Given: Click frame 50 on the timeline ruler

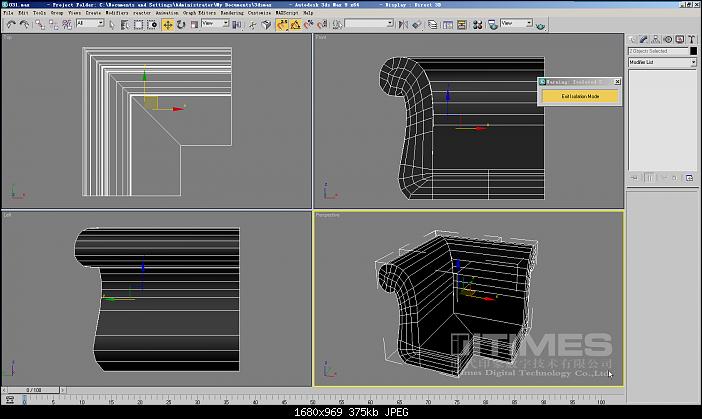Looking at the screenshot, I should tap(312, 400).
